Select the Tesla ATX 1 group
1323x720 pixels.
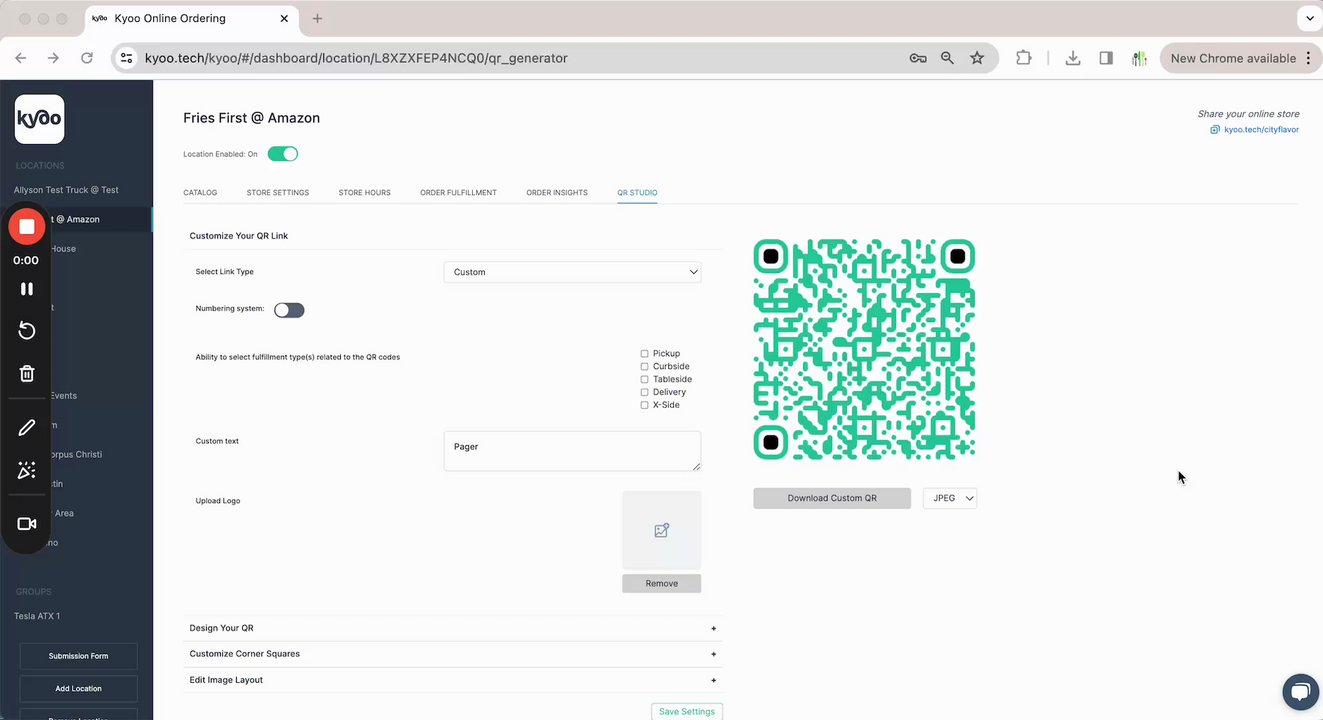37,616
